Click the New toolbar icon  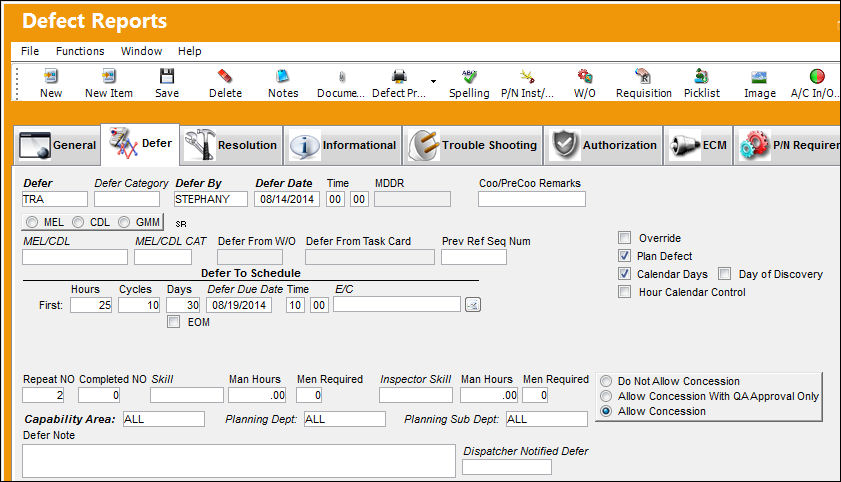51,76
